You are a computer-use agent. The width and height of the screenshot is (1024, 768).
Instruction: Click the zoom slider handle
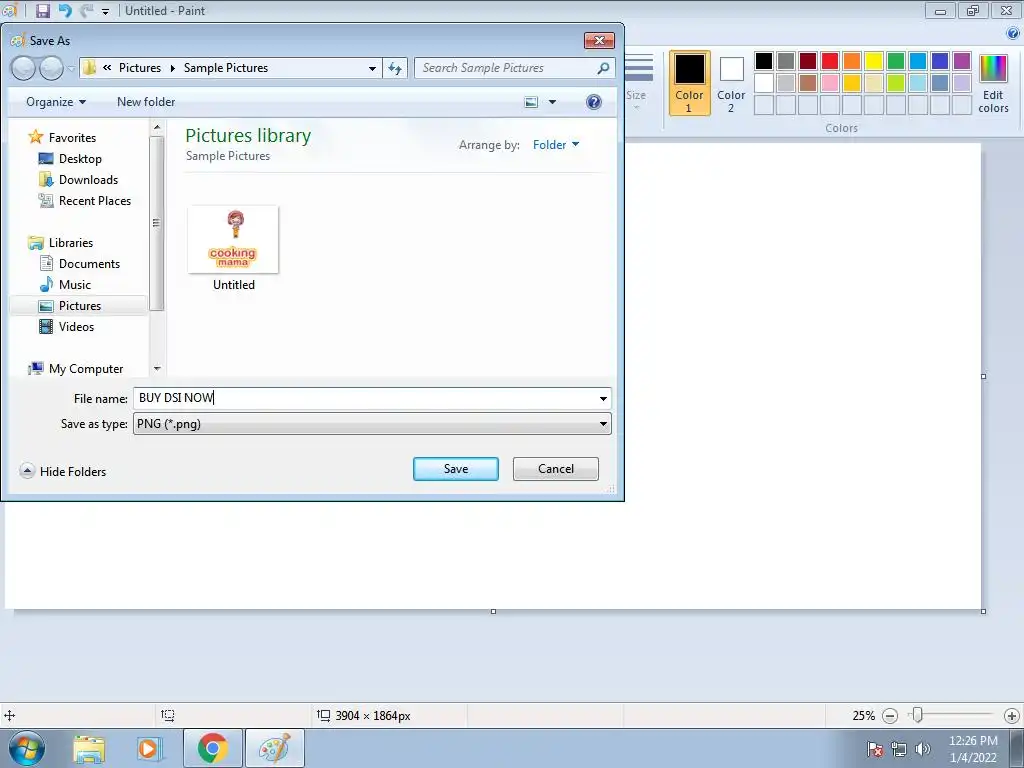point(918,715)
